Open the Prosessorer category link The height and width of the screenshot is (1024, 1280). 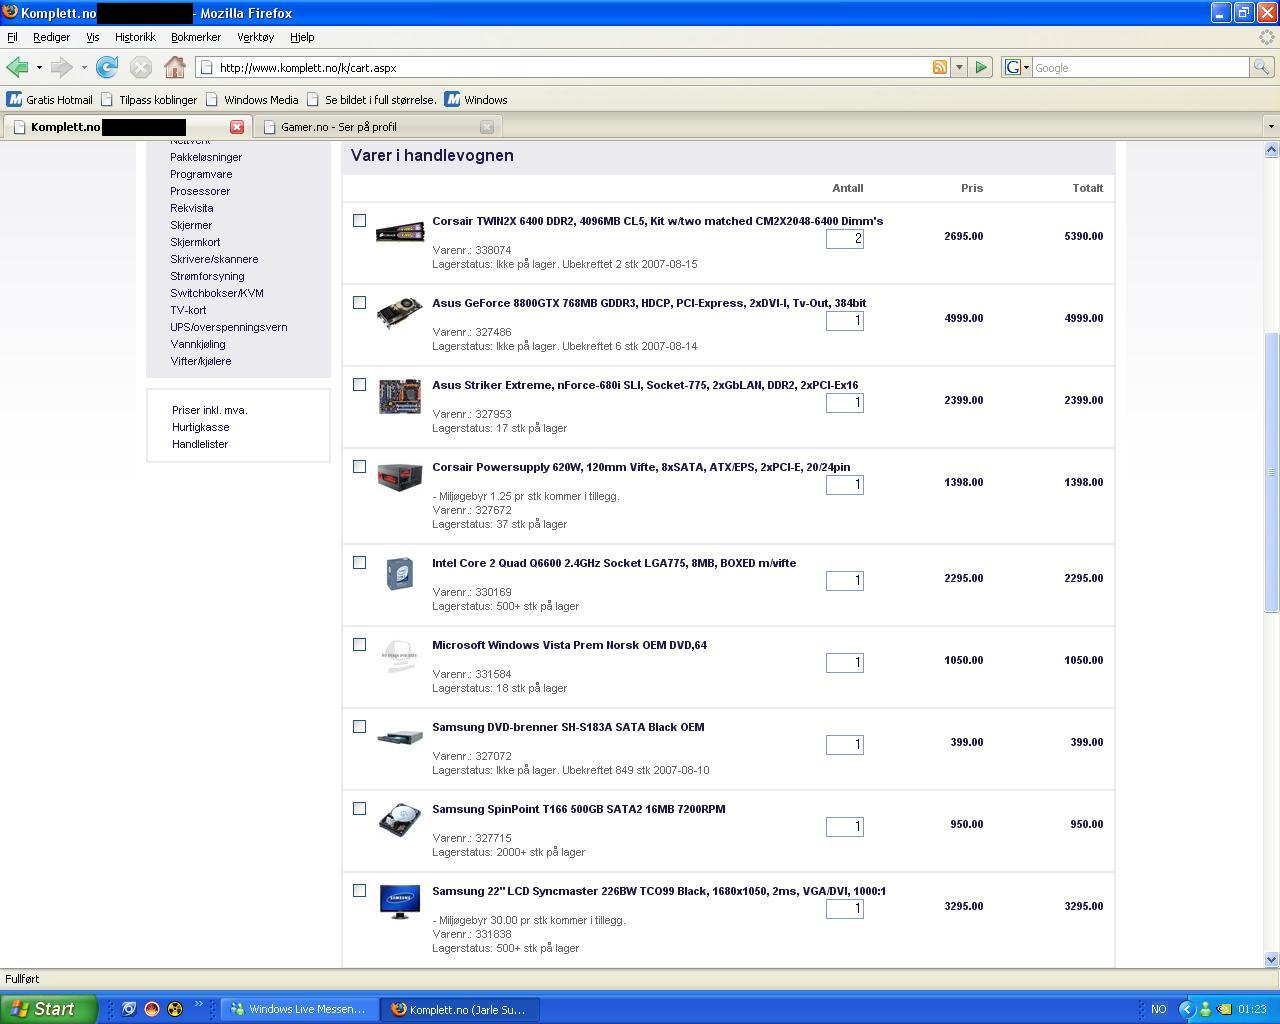200,191
